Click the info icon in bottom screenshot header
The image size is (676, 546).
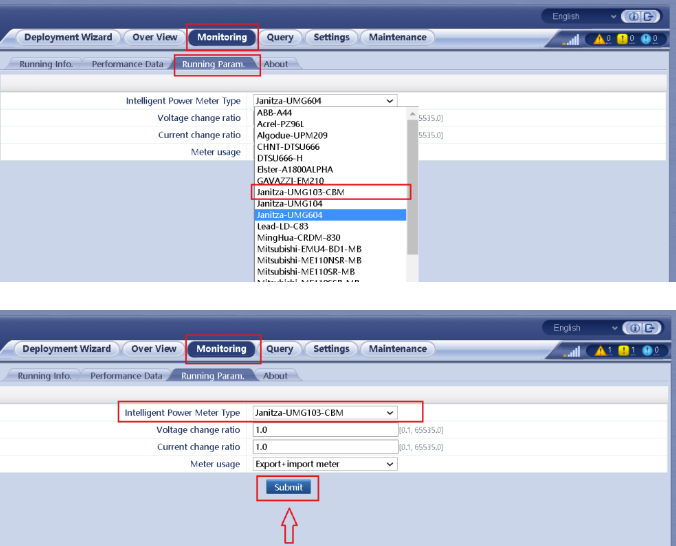click(x=635, y=328)
